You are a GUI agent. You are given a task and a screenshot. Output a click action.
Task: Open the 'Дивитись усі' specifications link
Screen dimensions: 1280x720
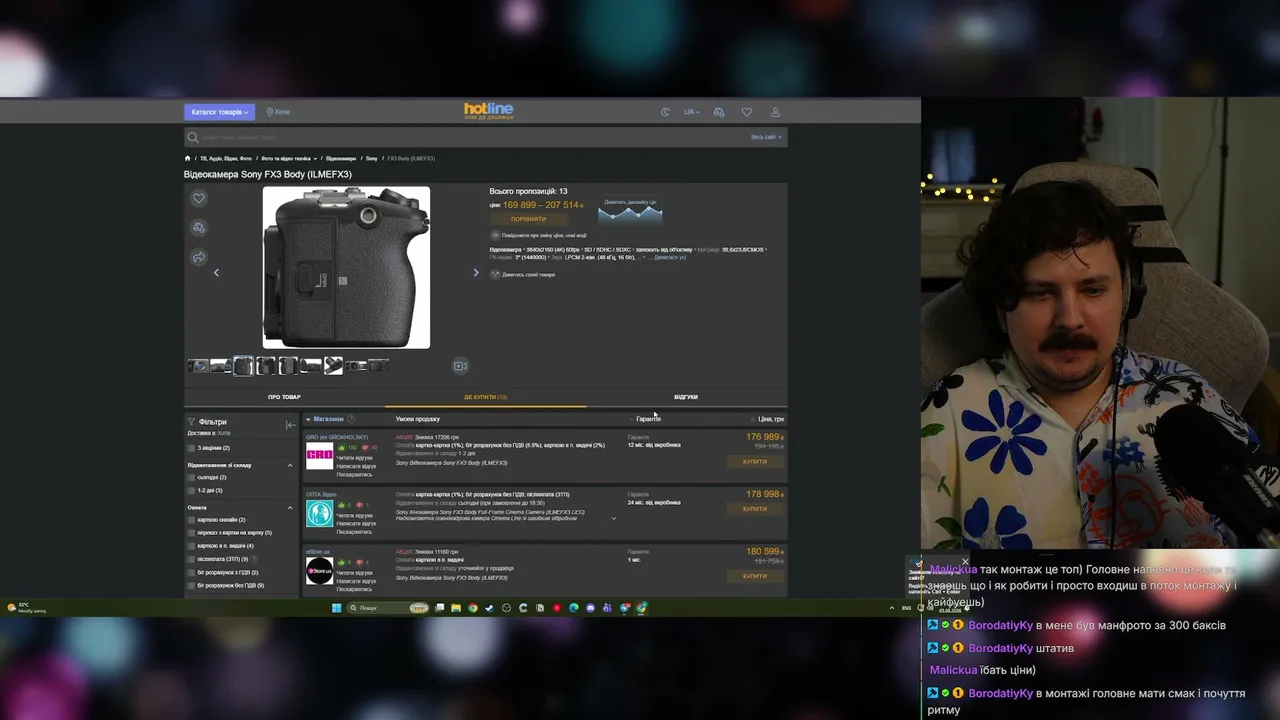pyautogui.click(x=670, y=257)
